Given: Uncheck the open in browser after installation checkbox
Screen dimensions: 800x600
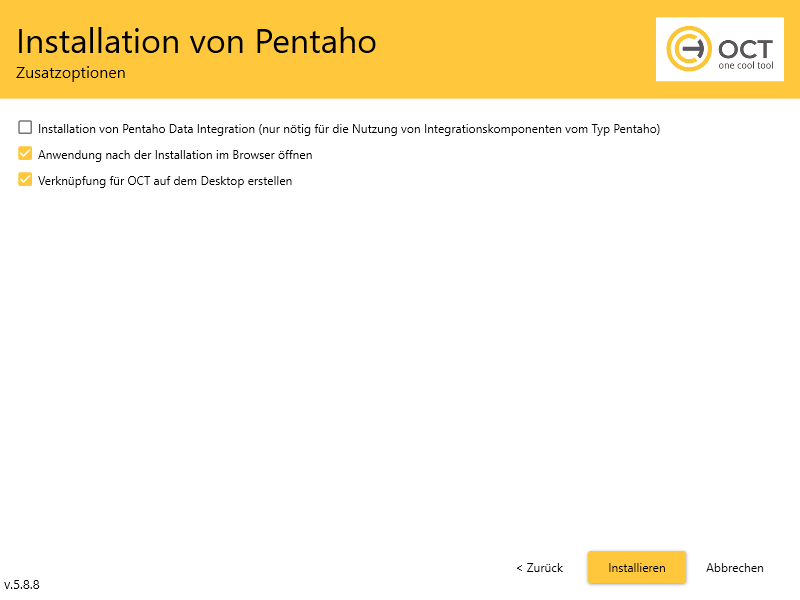Looking at the screenshot, I should click(25, 155).
